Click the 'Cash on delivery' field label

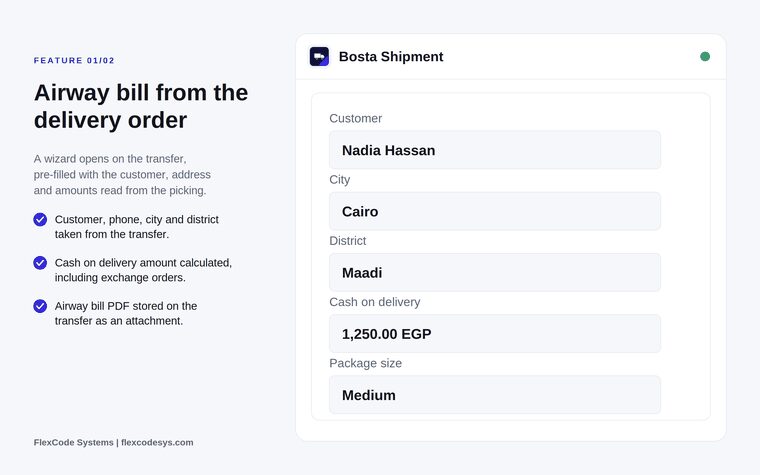(375, 302)
